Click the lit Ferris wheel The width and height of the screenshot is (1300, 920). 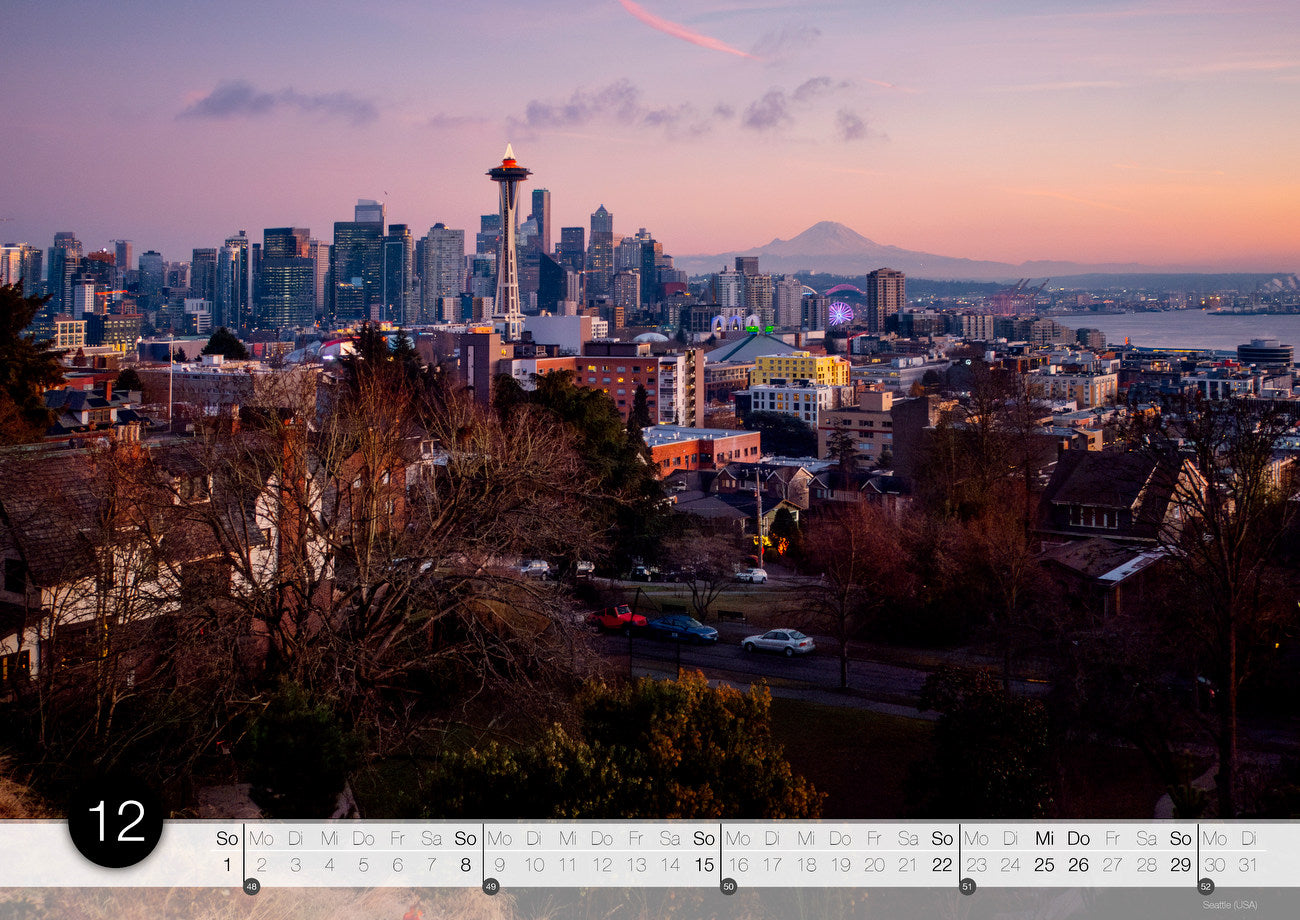pos(840,313)
